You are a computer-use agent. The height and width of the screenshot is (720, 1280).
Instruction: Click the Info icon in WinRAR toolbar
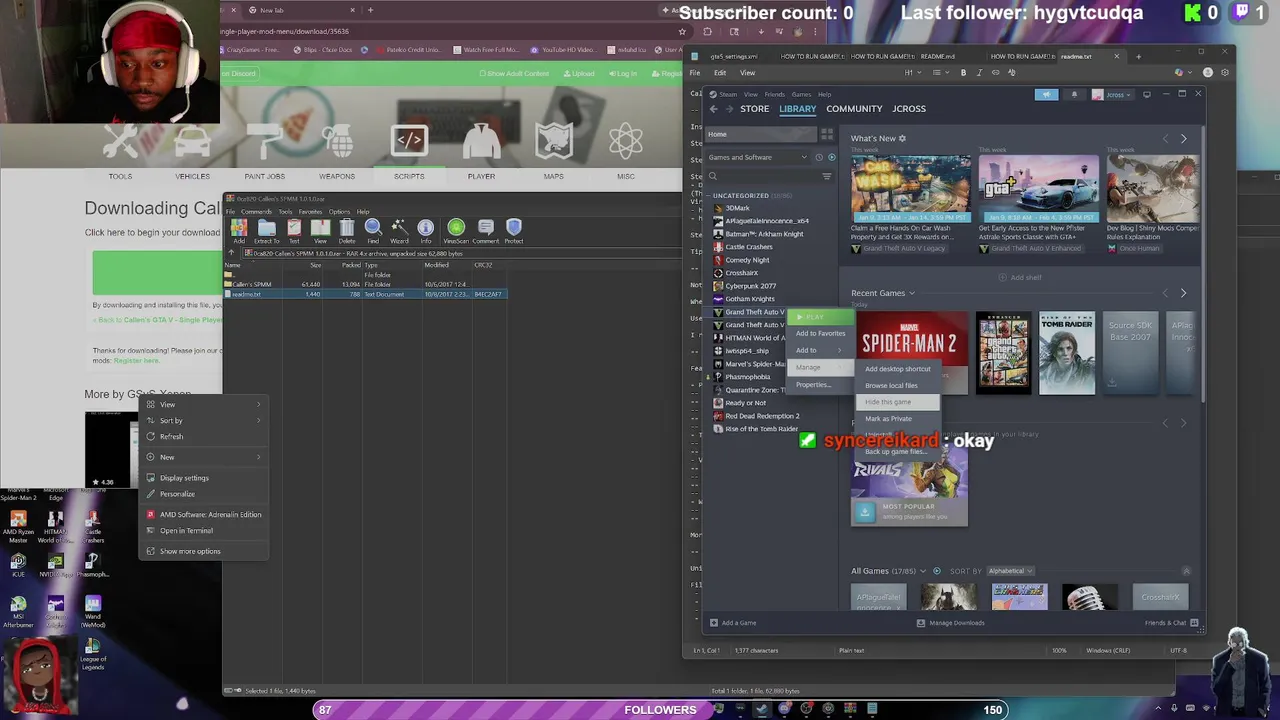(426, 231)
